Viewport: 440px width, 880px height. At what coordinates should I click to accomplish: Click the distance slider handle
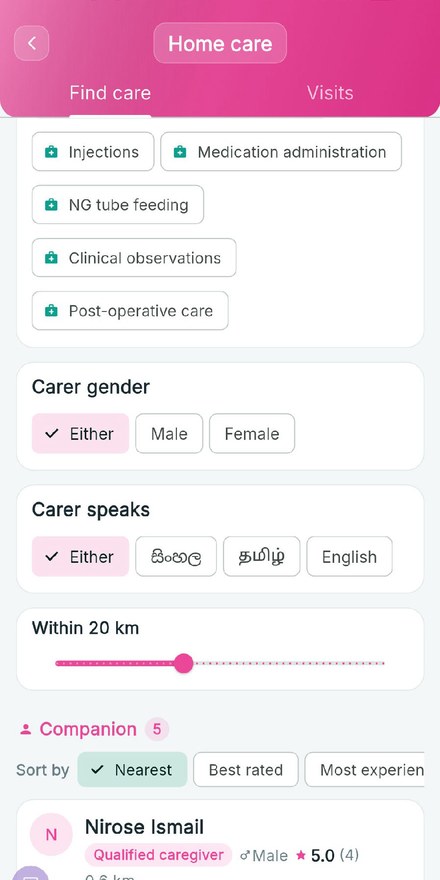pos(183,663)
